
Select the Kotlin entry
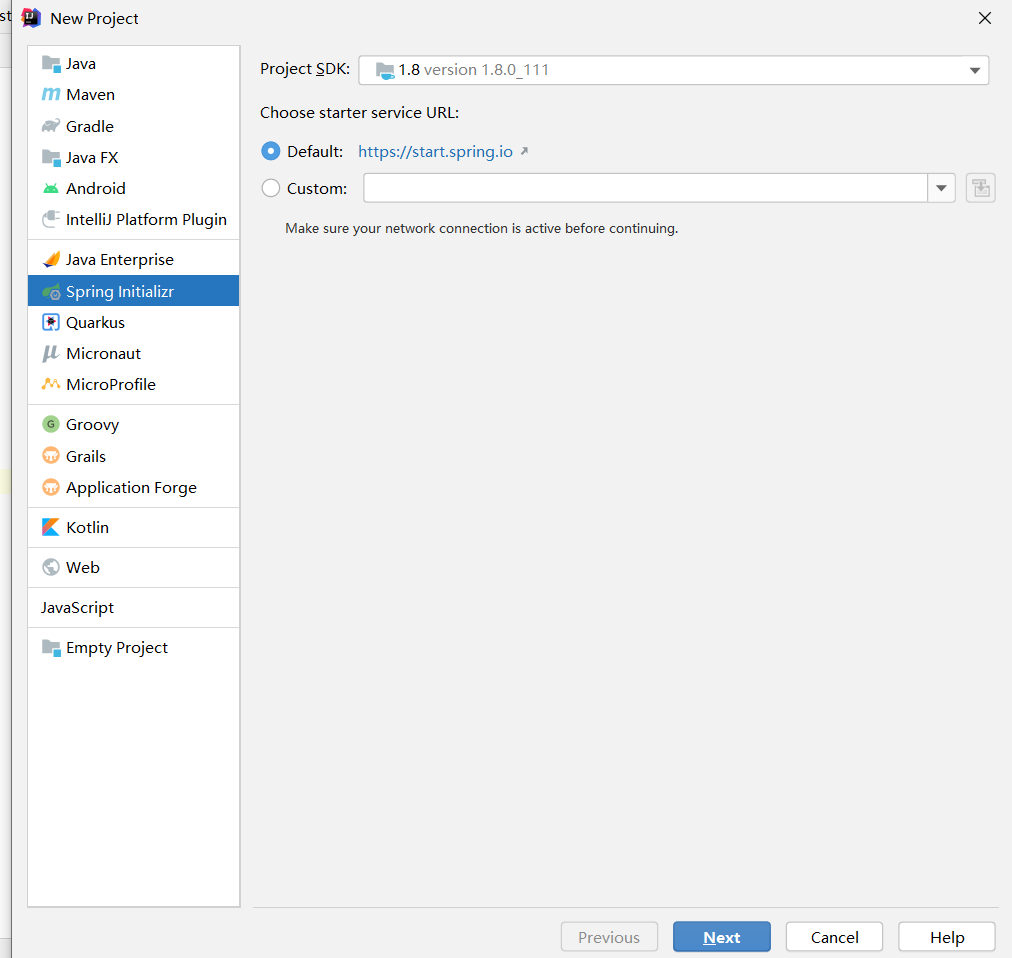point(134,527)
